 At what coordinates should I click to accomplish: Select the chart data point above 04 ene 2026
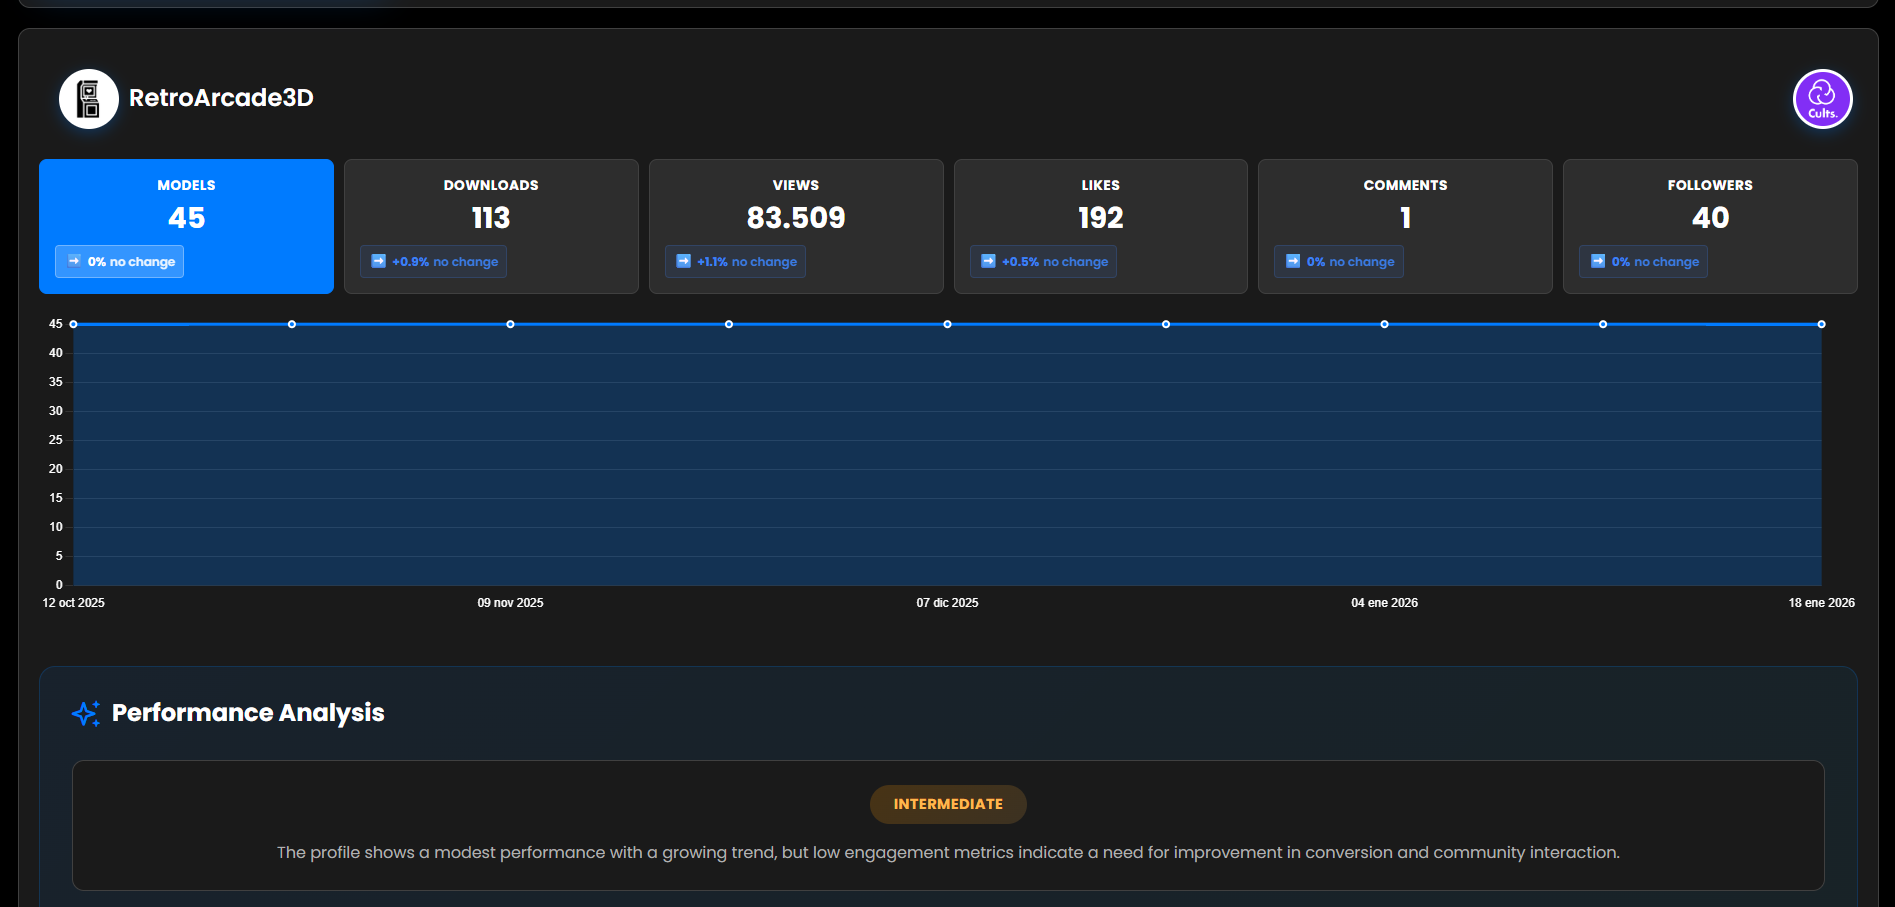[x=1384, y=324]
